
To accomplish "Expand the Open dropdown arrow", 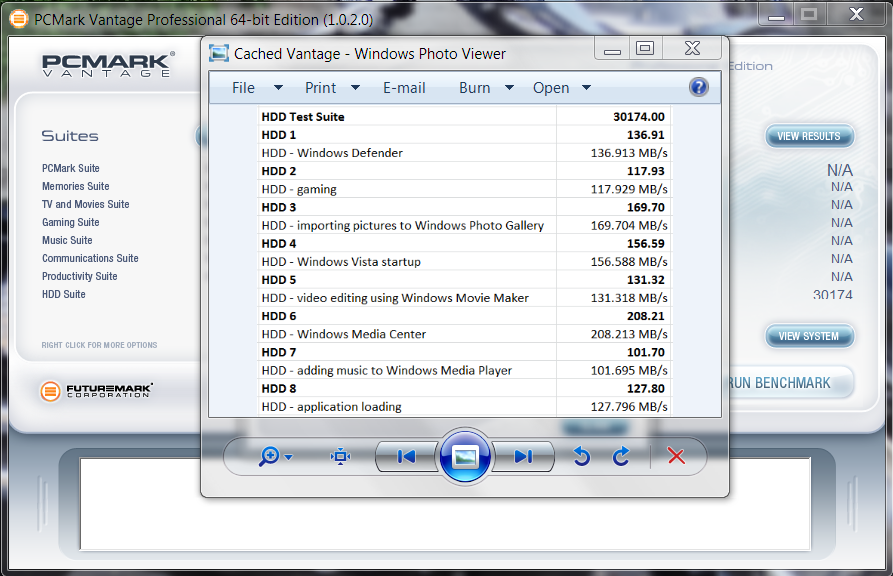I will coord(587,88).
